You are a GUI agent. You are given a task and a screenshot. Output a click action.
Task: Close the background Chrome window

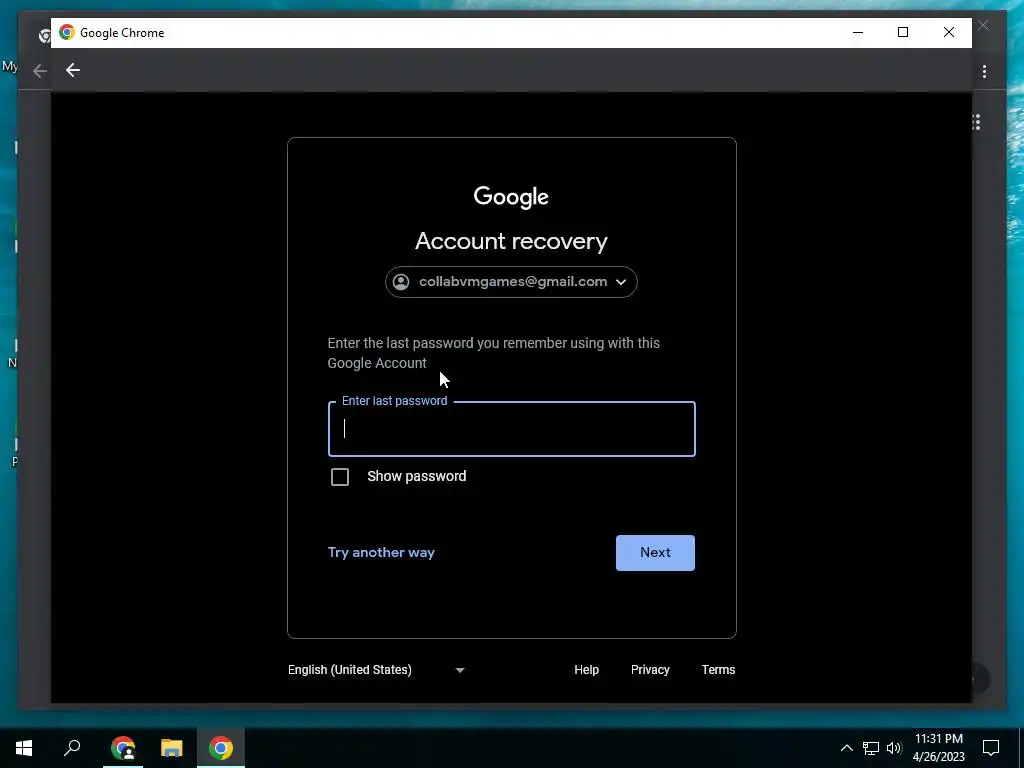pos(984,25)
